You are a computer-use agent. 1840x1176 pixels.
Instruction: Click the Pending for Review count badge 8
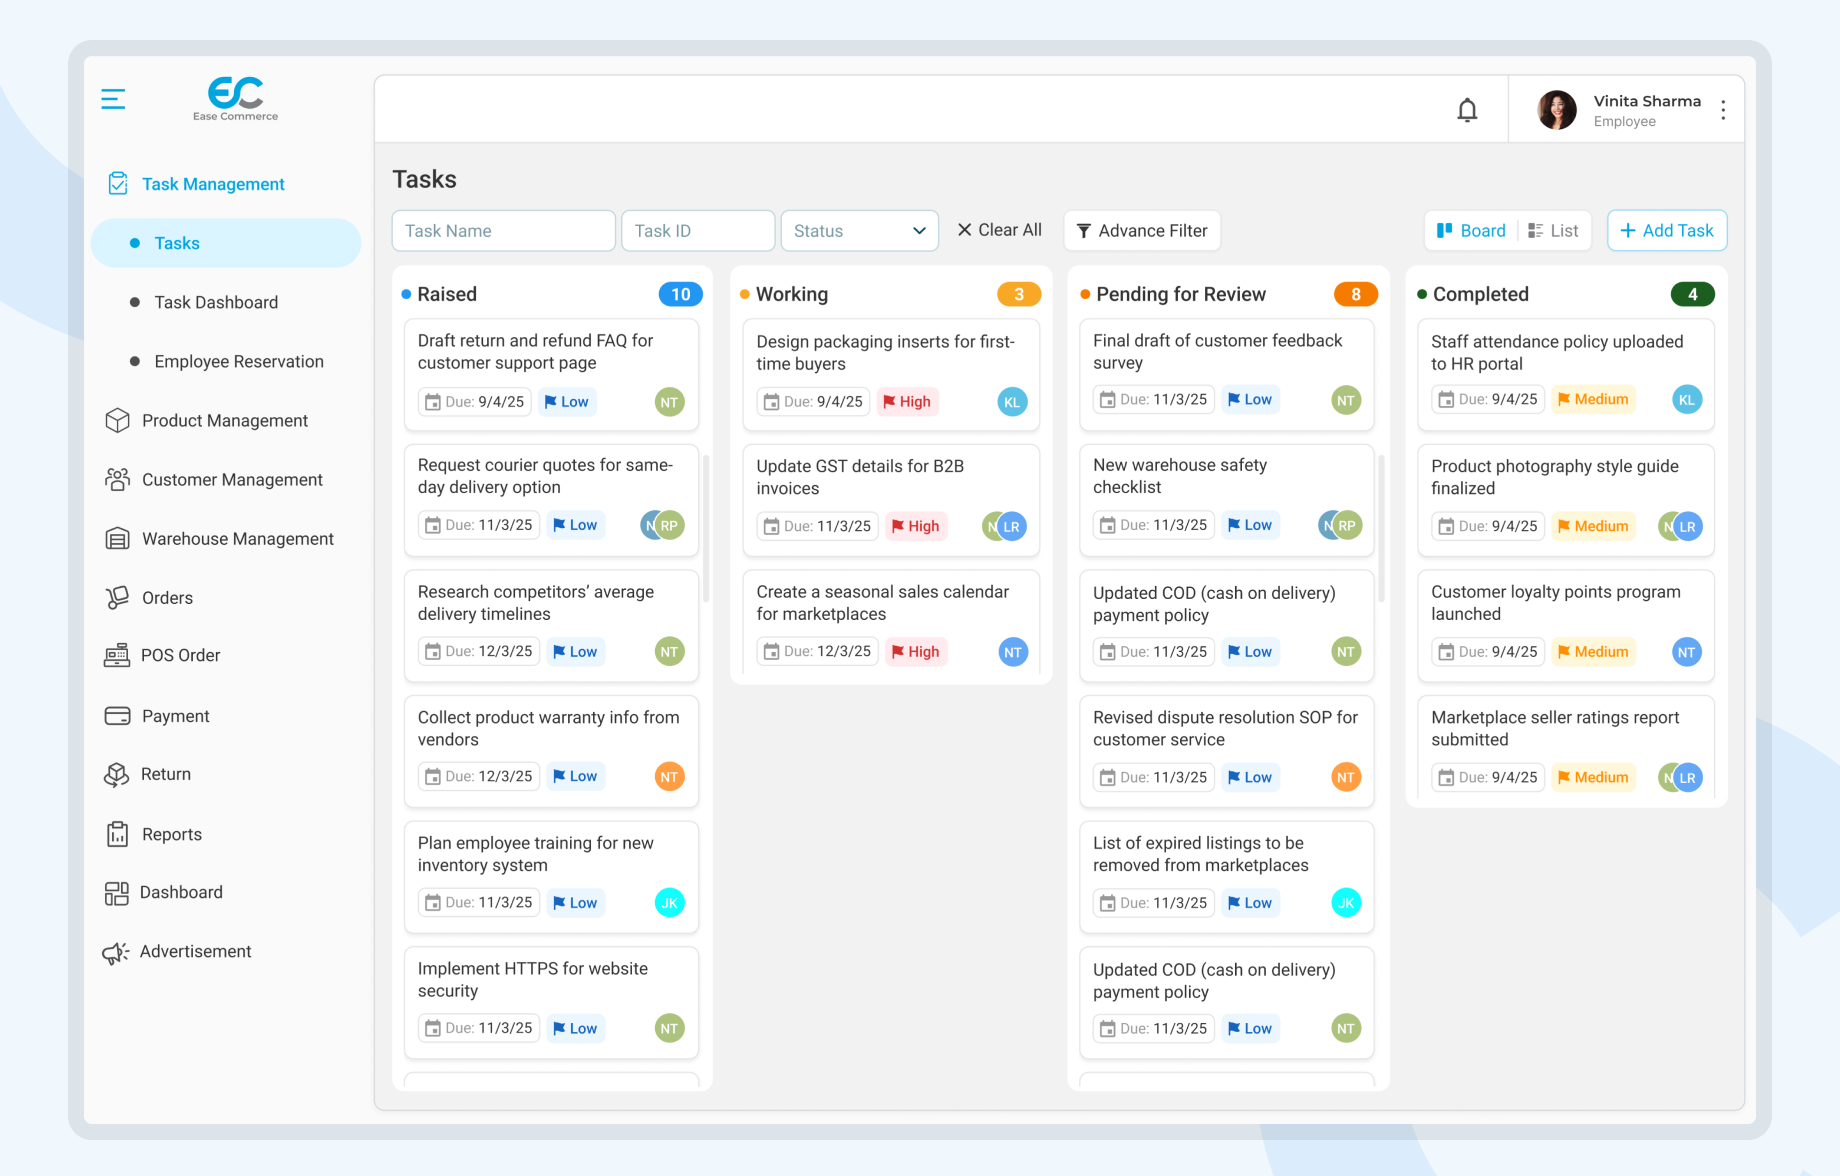point(1356,294)
